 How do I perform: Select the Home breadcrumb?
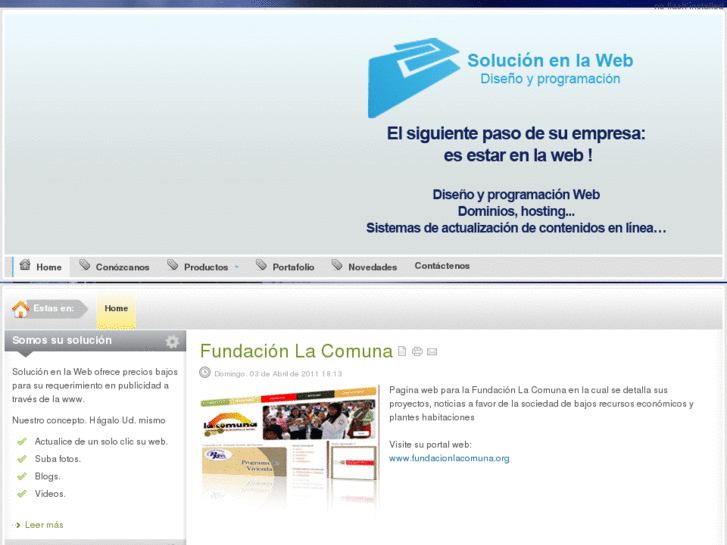click(116, 308)
